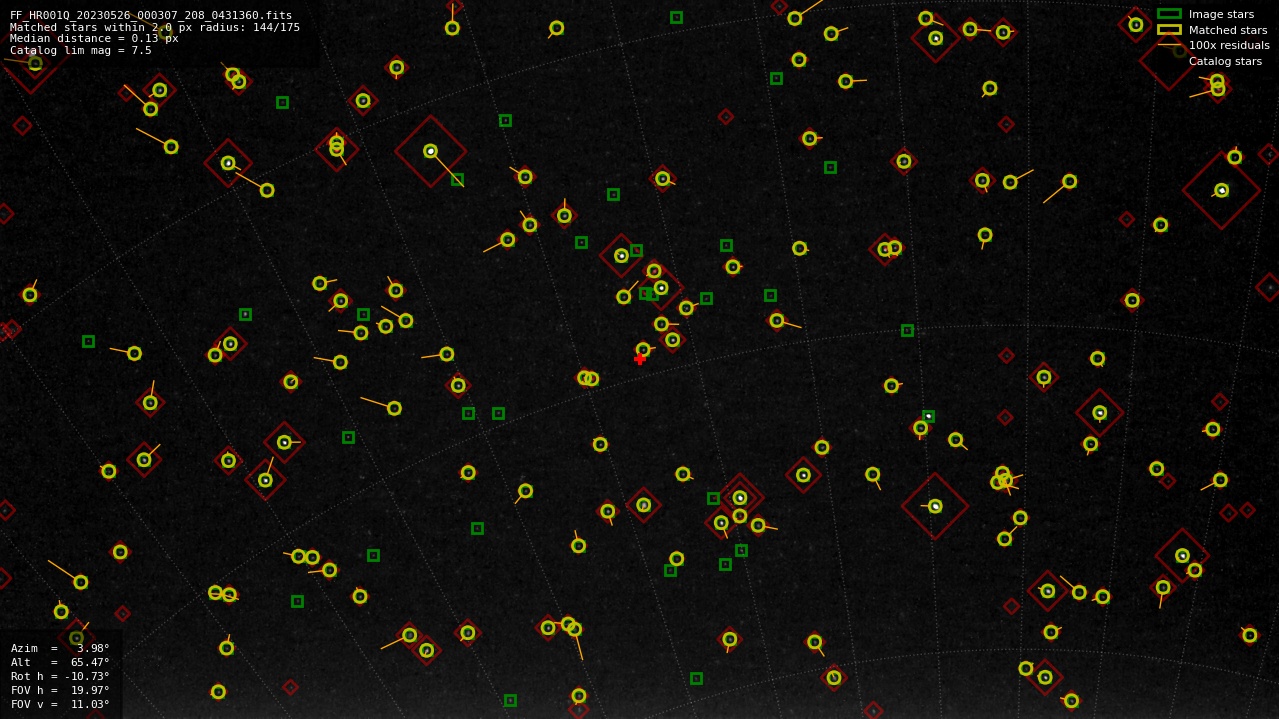
Task: Click the green square legend symbol for Image stars
Action: [x=1169, y=14]
